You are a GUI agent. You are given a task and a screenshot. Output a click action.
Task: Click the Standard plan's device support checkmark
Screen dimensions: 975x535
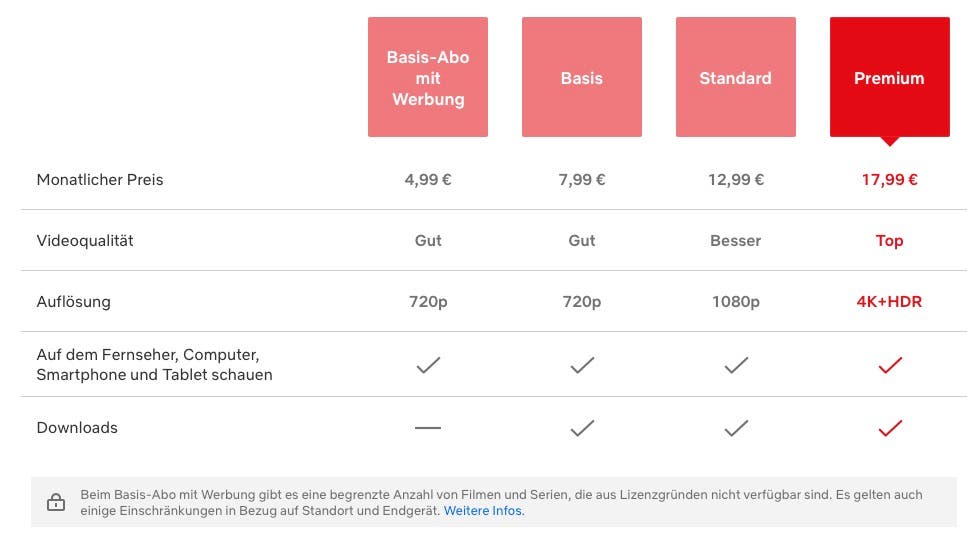tap(736, 365)
